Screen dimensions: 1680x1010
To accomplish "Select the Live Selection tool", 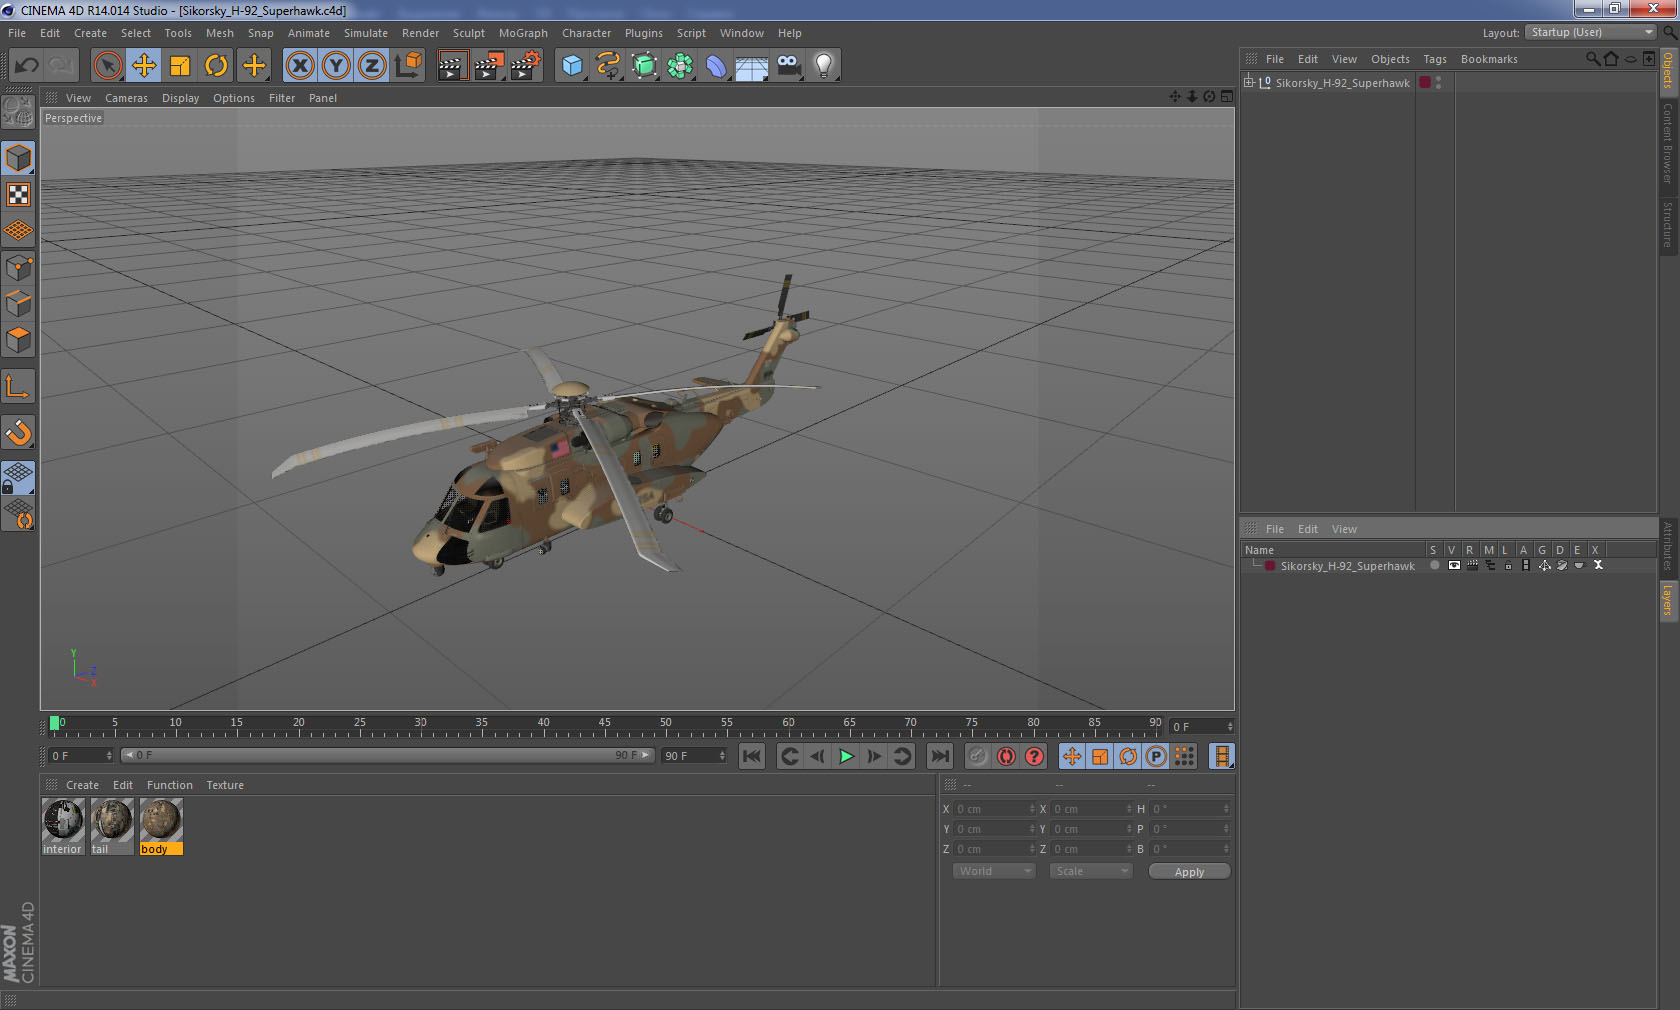I will 107,66.
